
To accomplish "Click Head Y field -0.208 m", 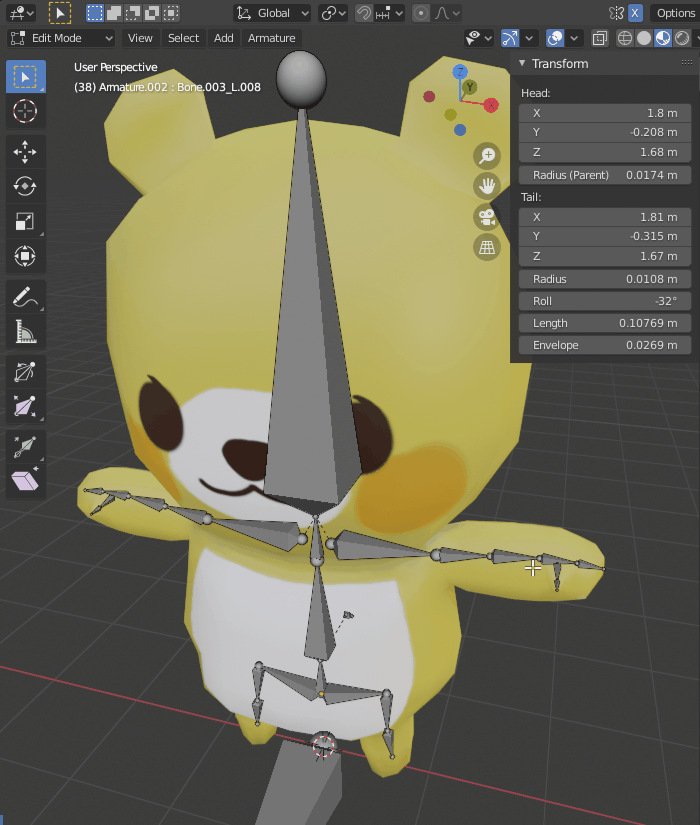I will 605,132.
